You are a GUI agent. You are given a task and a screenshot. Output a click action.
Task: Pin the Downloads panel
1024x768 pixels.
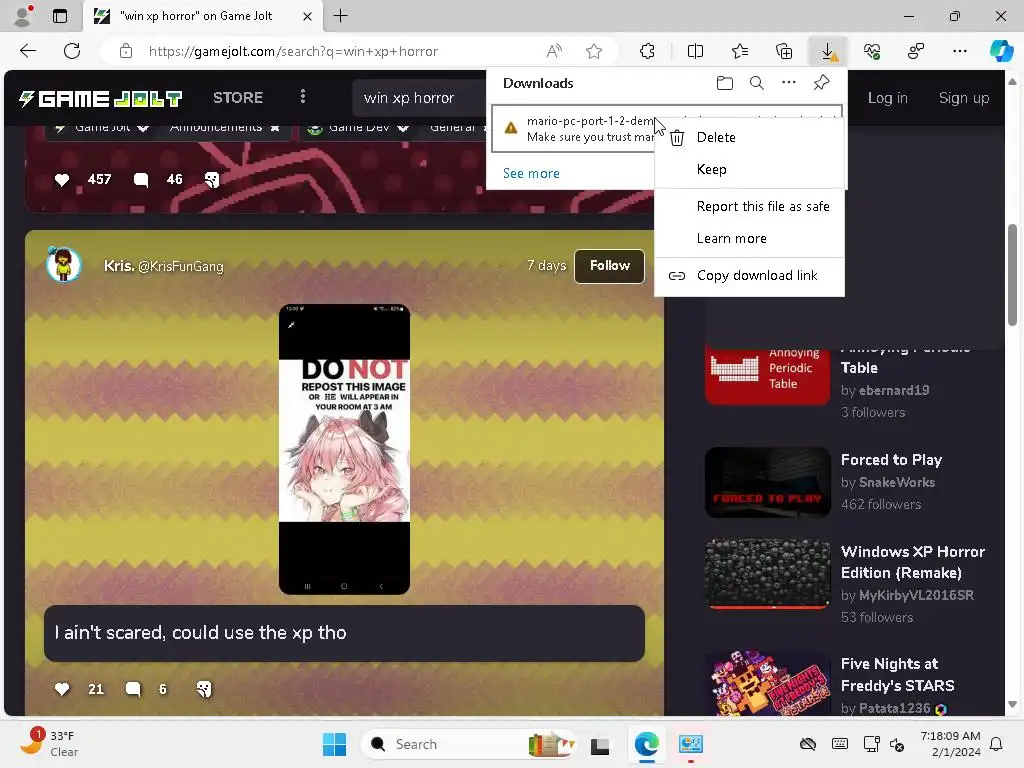(822, 83)
